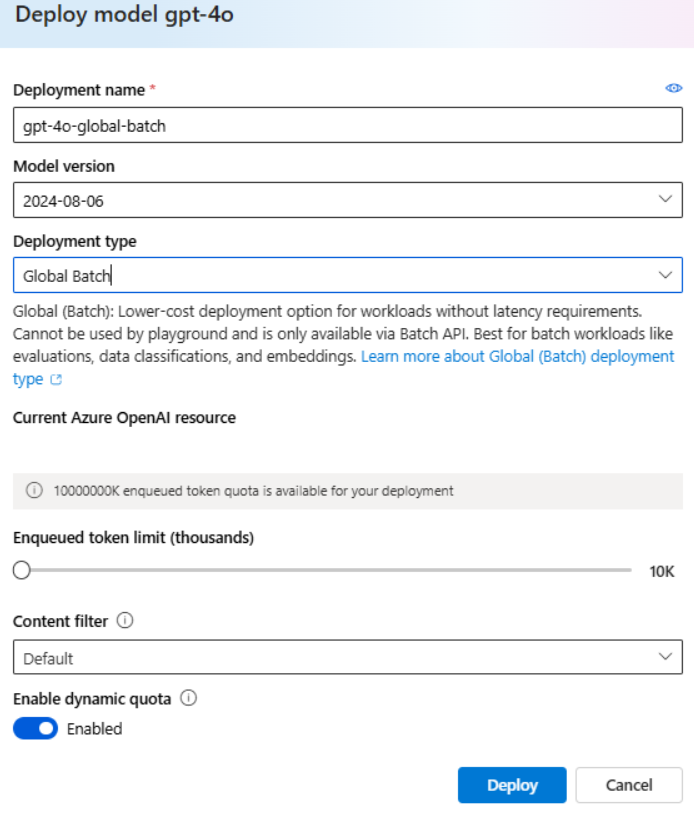Click the Deployment type chevron arrow
Viewport: 694px width, 833px height.
[666, 275]
